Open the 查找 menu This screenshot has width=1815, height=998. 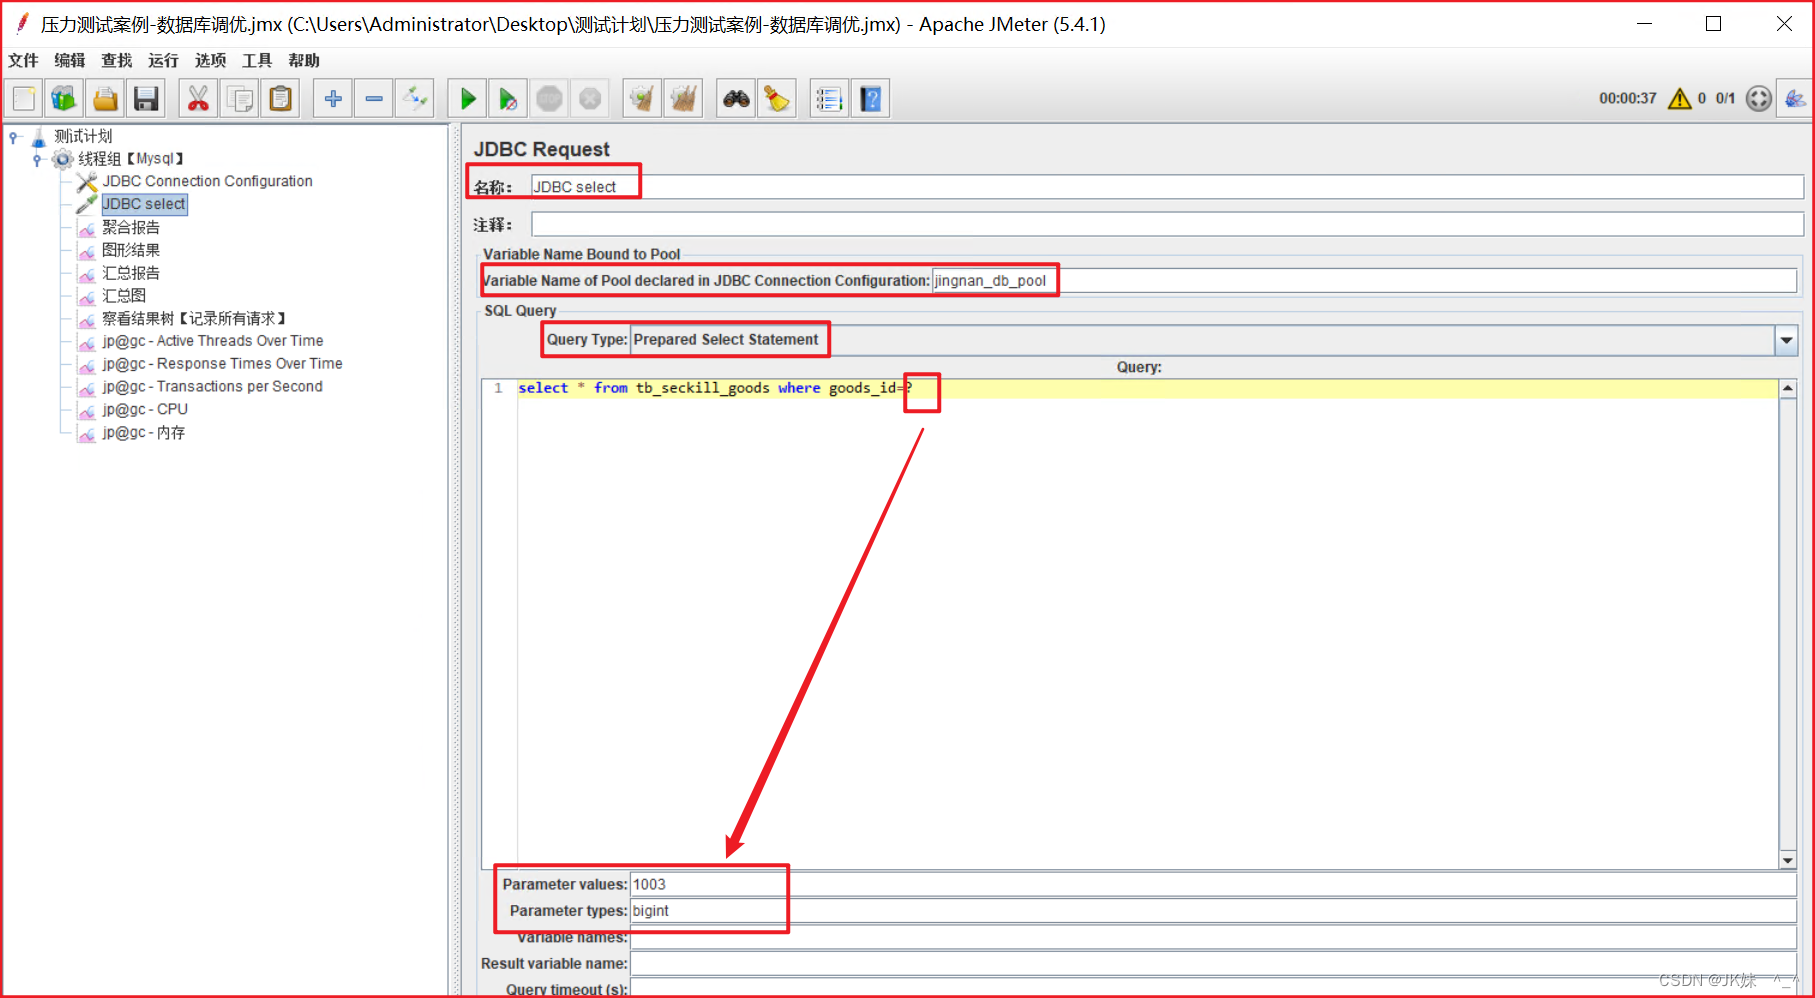[117, 60]
